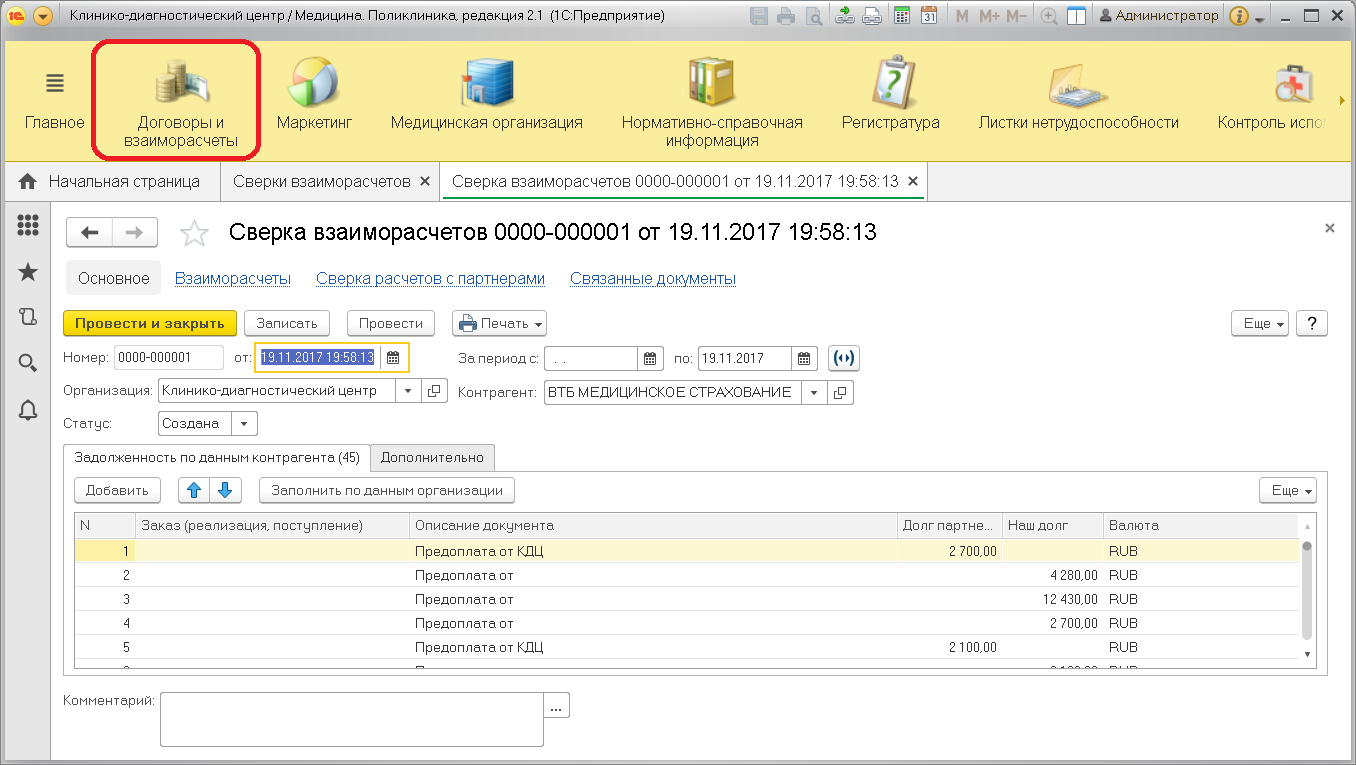Open the Контрагент field's open-form icon
This screenshot has width=1356, height=765.
[x=841, y=393]
